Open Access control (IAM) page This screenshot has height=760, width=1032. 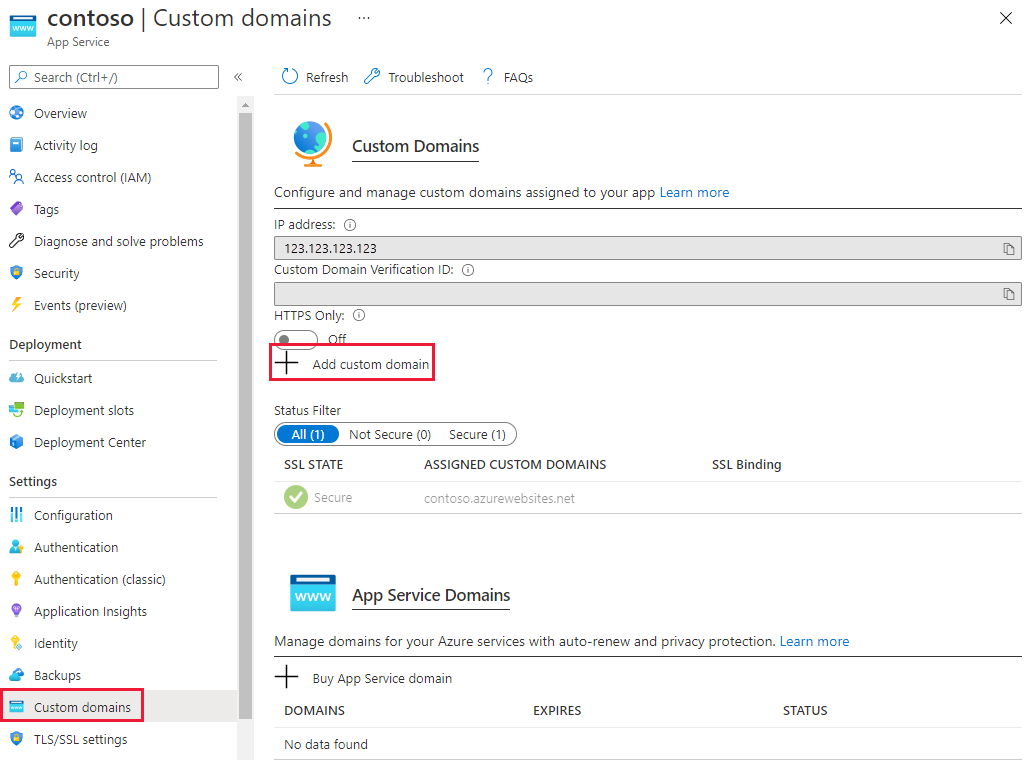[x=92, y=177]
